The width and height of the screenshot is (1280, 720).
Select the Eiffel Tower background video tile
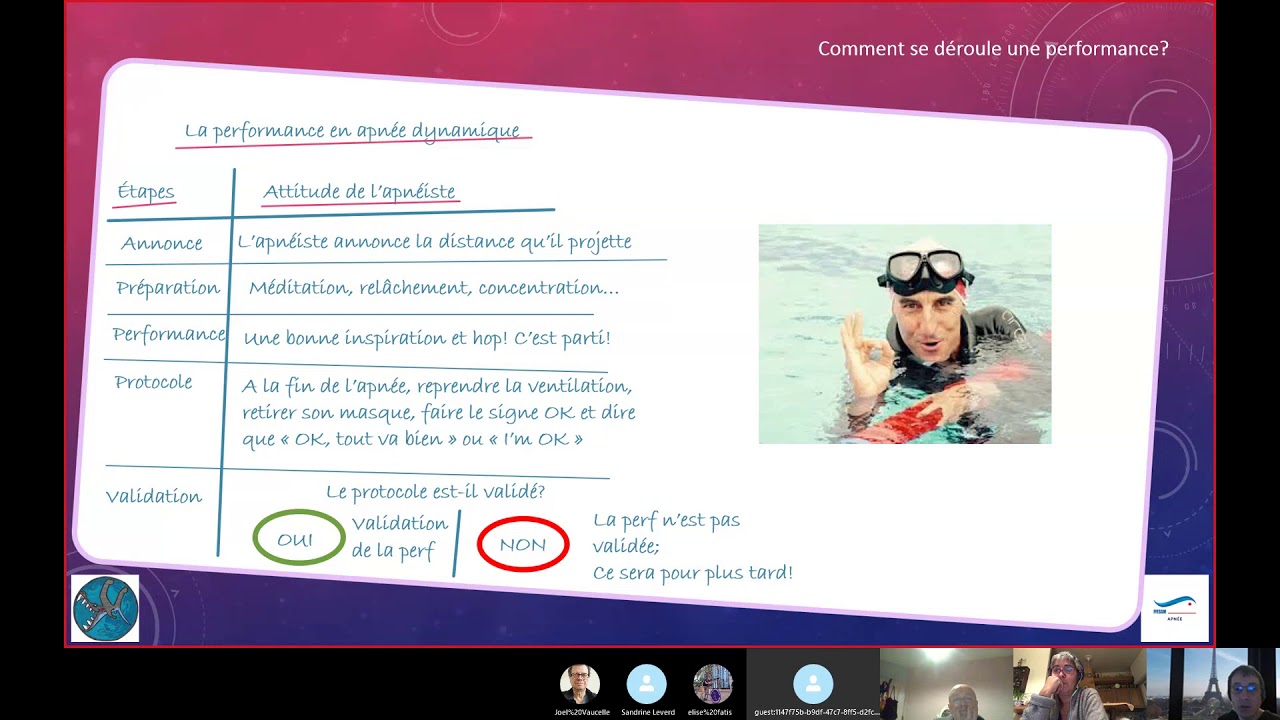point(1212,684)
